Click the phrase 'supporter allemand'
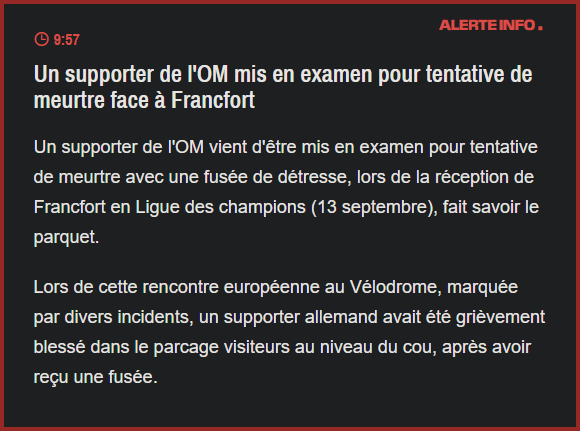This screenshot has width=580, height=431. [300, 317]
